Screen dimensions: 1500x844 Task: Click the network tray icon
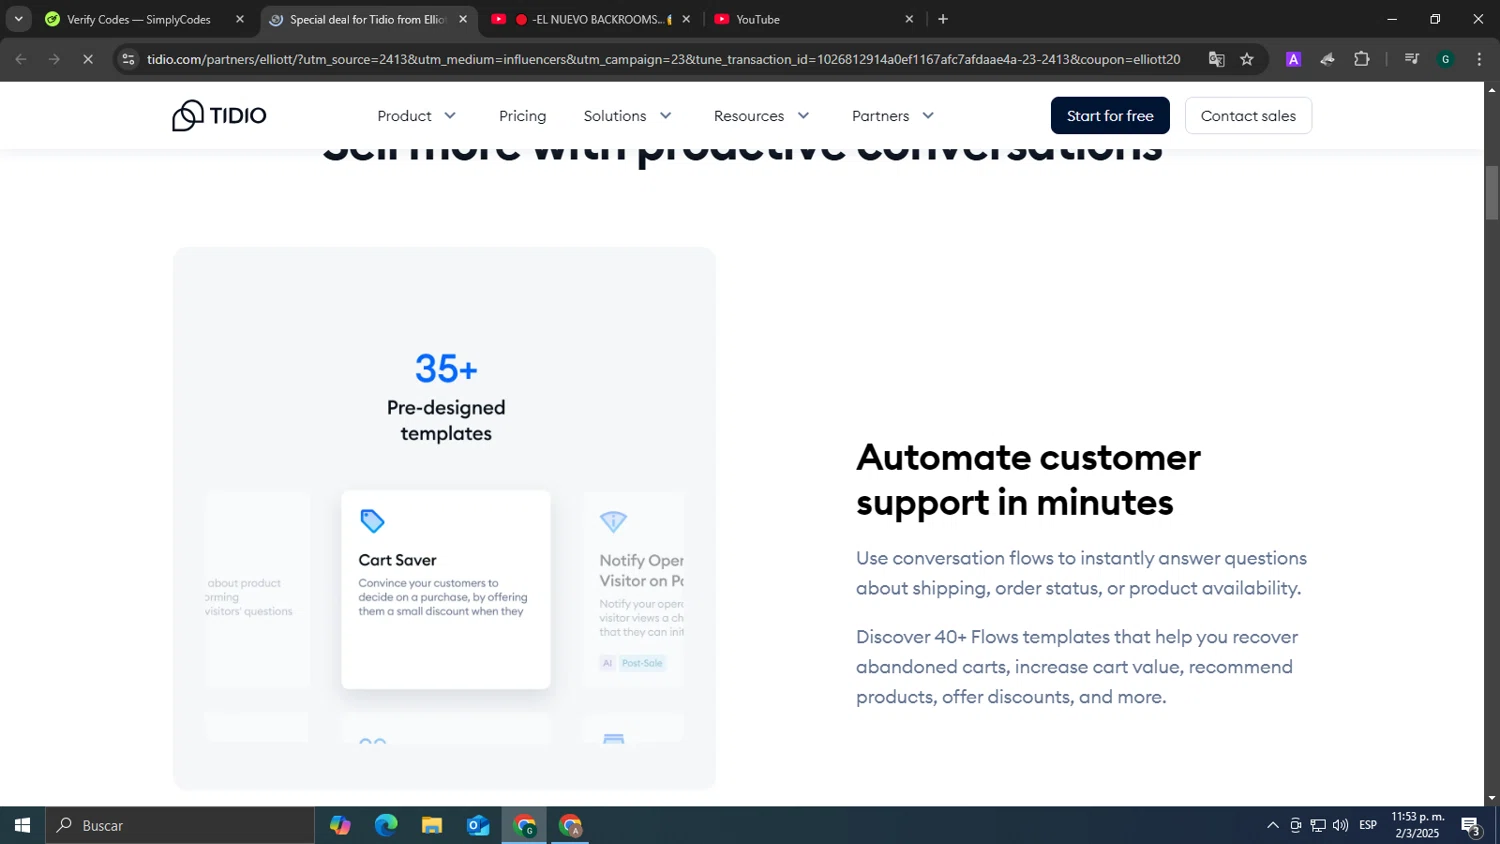point(1318,825)
